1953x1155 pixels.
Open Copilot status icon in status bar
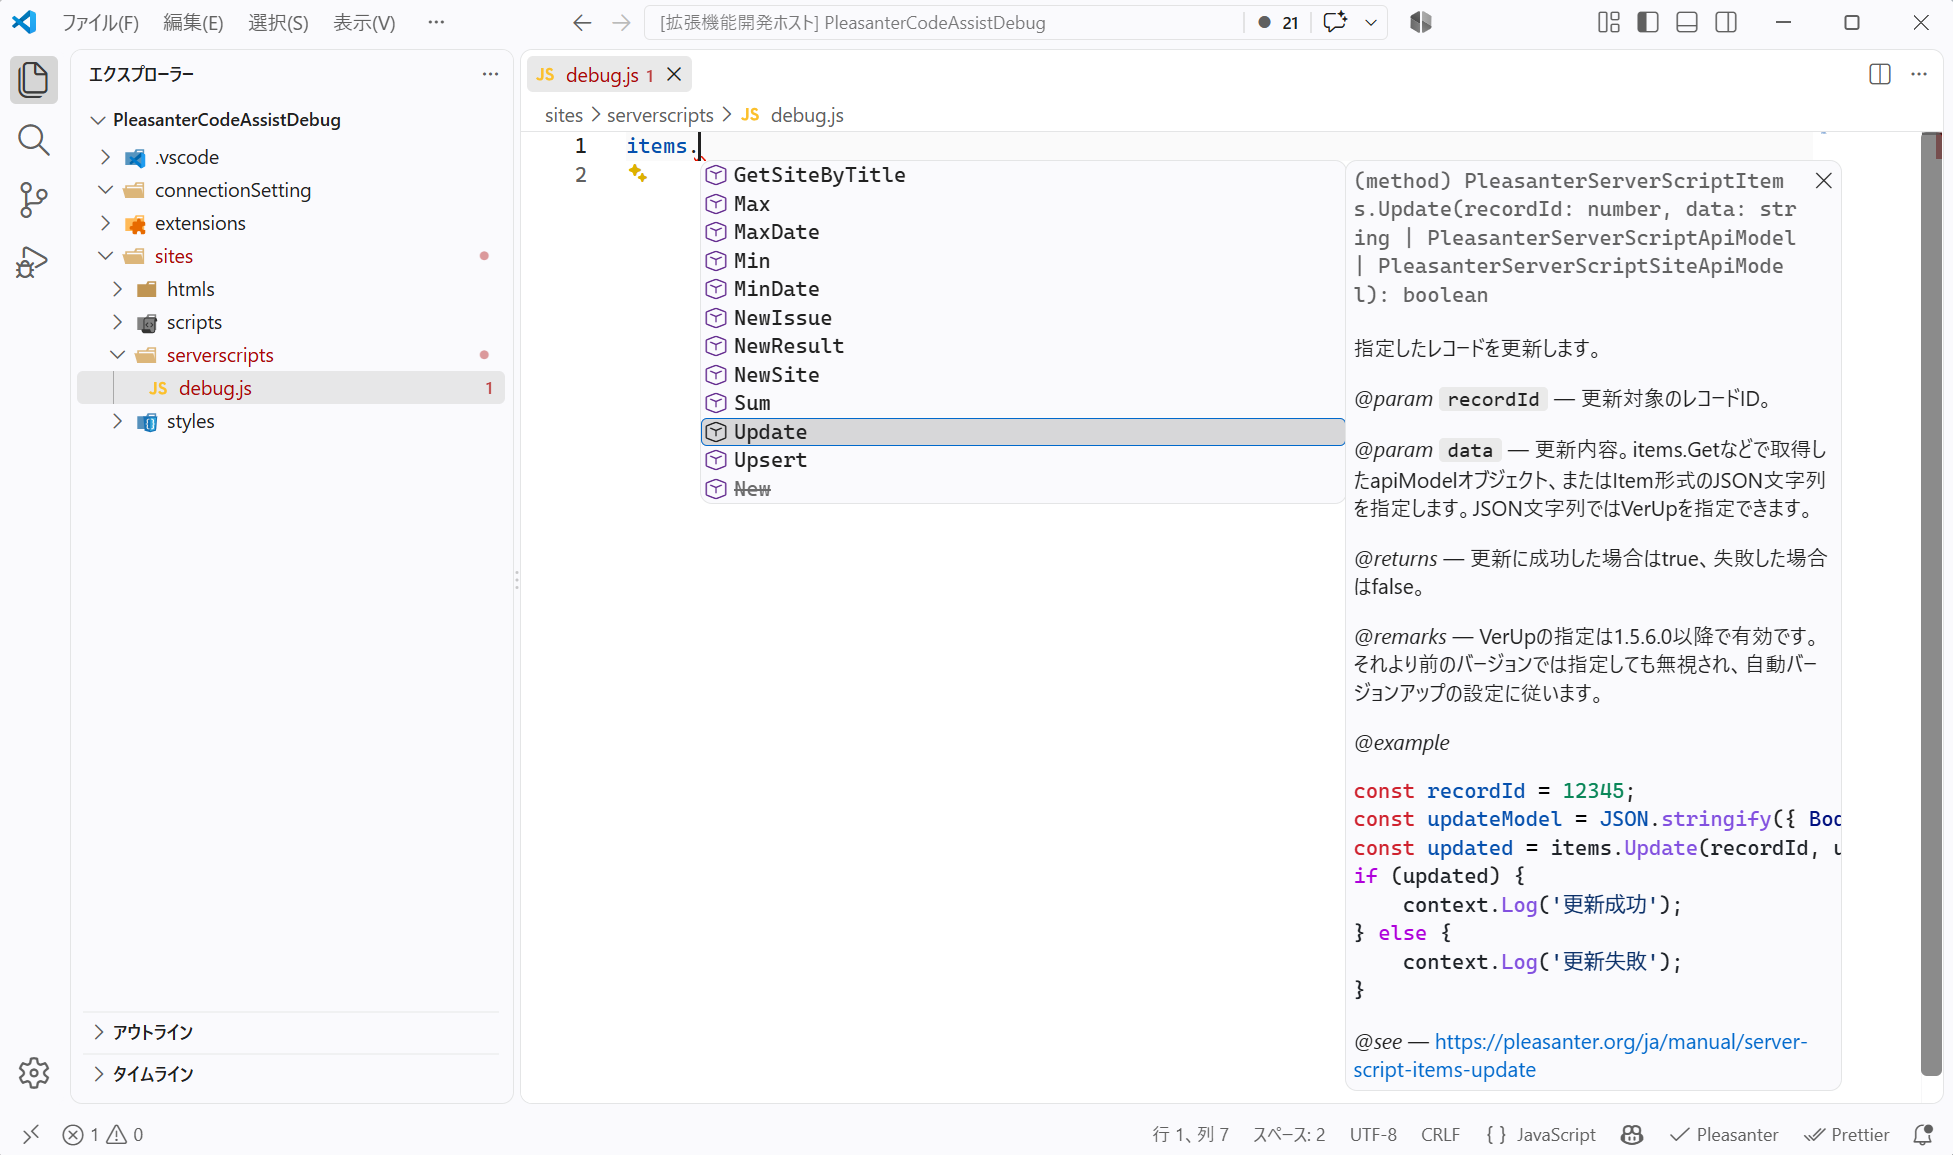pos(1632,1134)
